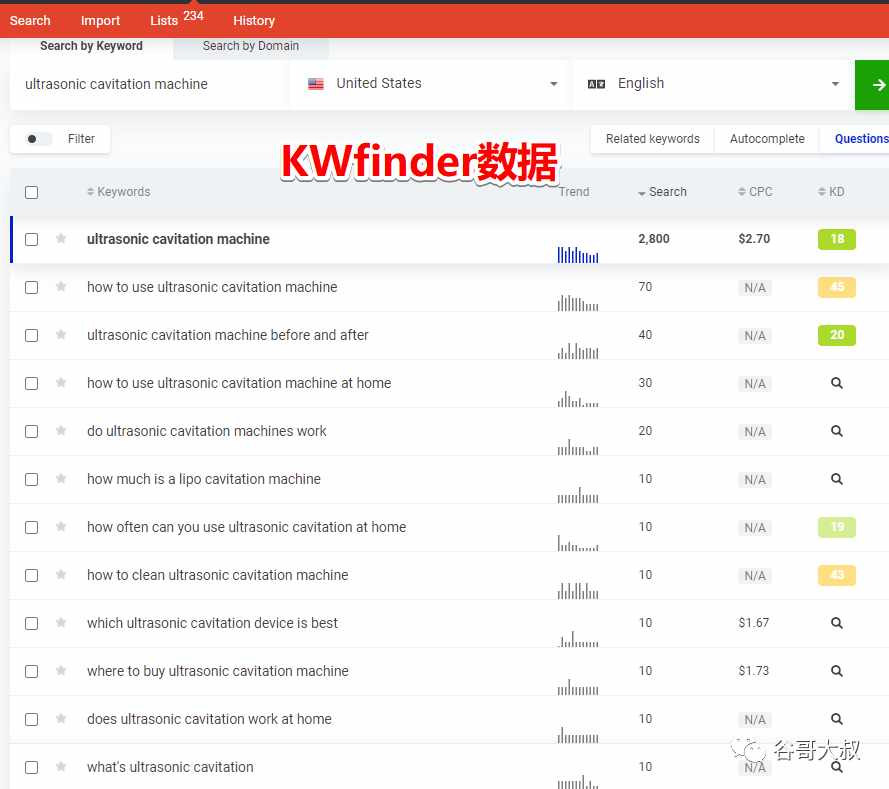The height and width of the screenshot is (789, 889).
Task: Star 'do ultrasonic cavitation machines work' keyword
Action: 61,431
